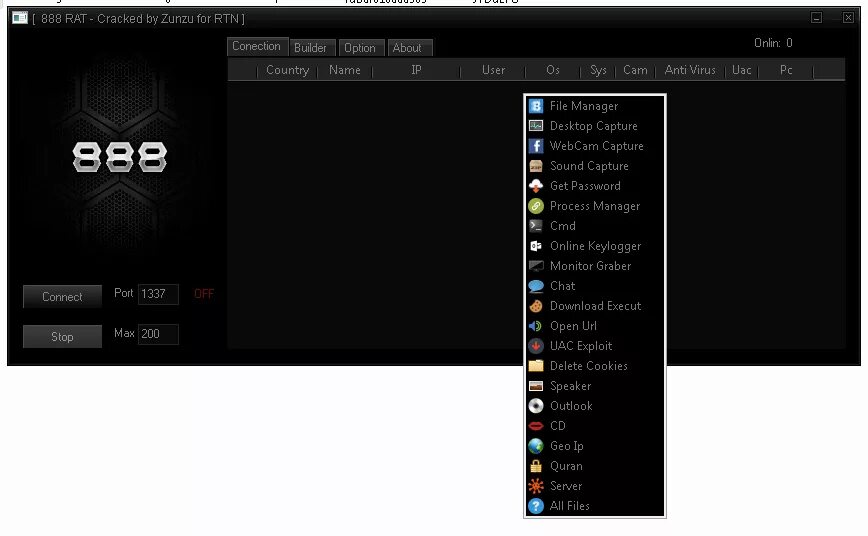Click the globe icon beside Geo Ip
868x536 pixels.
point(536,446)
